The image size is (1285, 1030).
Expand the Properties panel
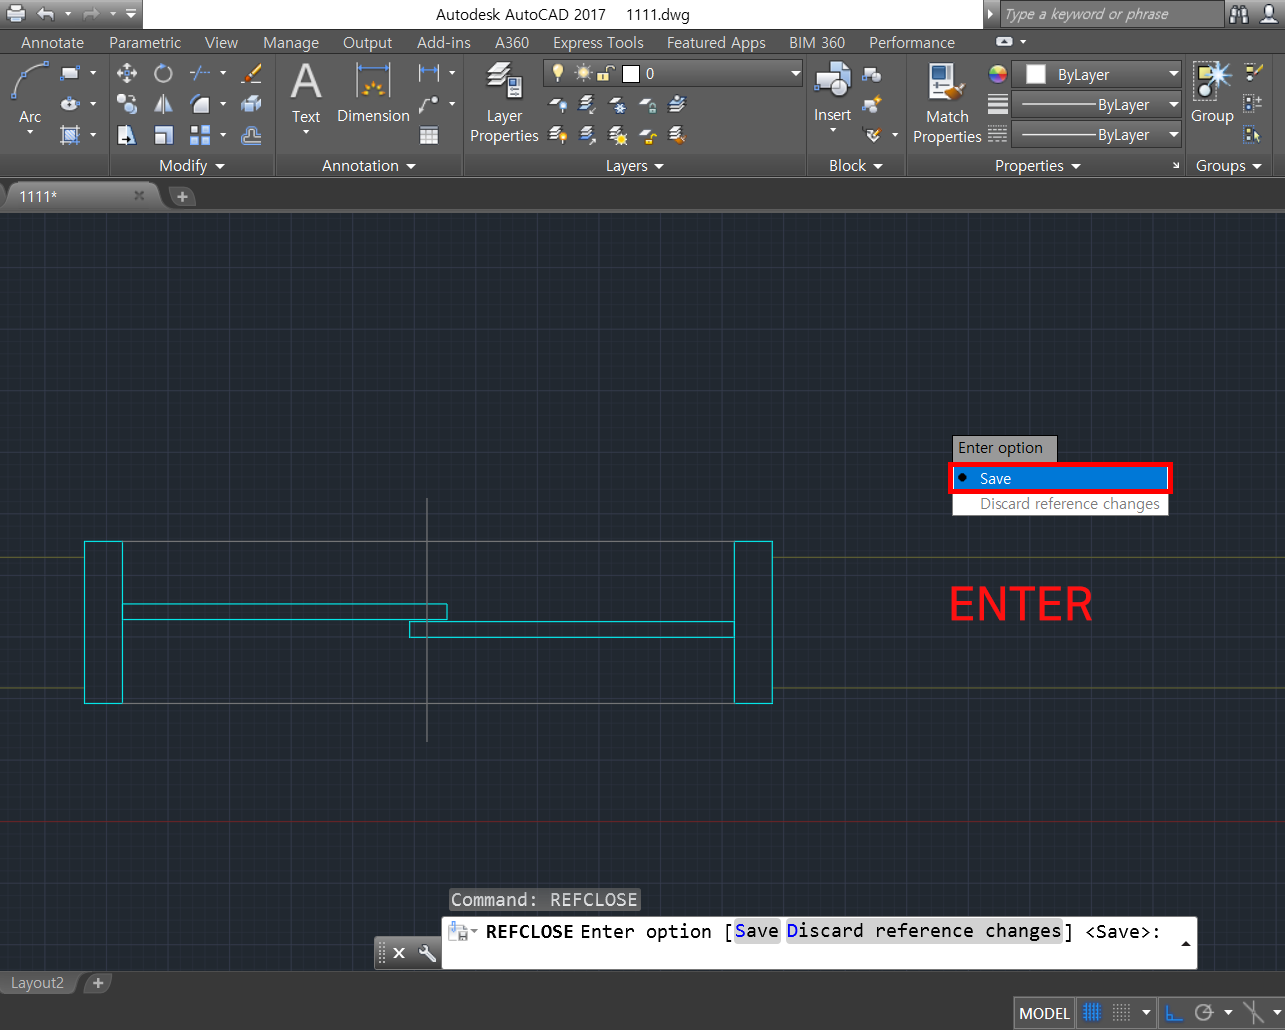1038,166
